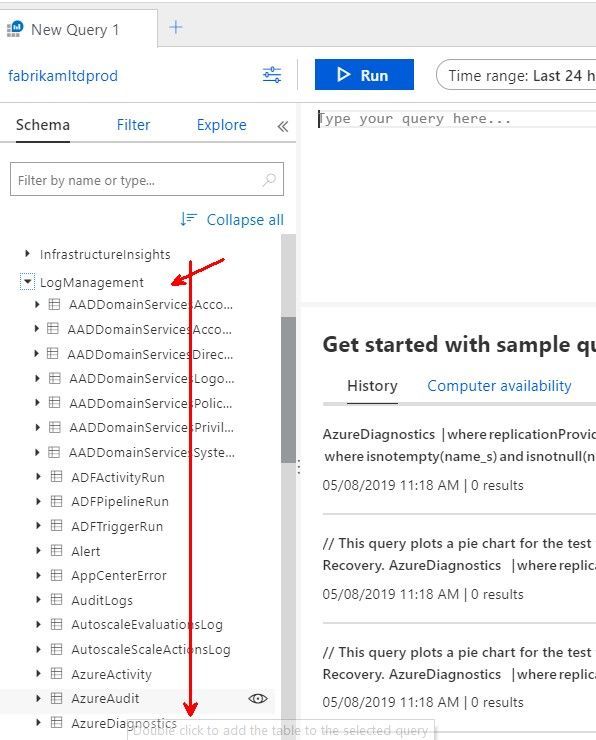The image size is (596, 740).
Task: Click the table icon next to AzureActivity
Action: (x=56, y=673)
